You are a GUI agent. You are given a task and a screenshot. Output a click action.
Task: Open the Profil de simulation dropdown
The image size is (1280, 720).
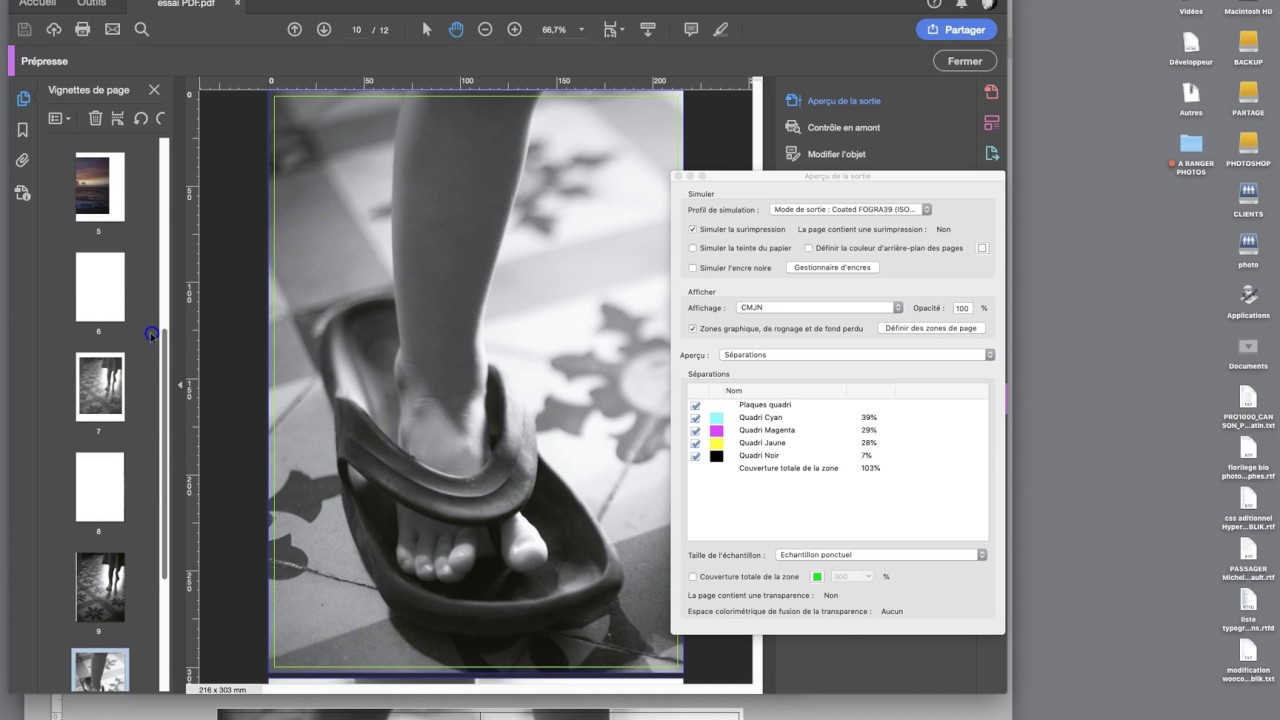point(851,210)
